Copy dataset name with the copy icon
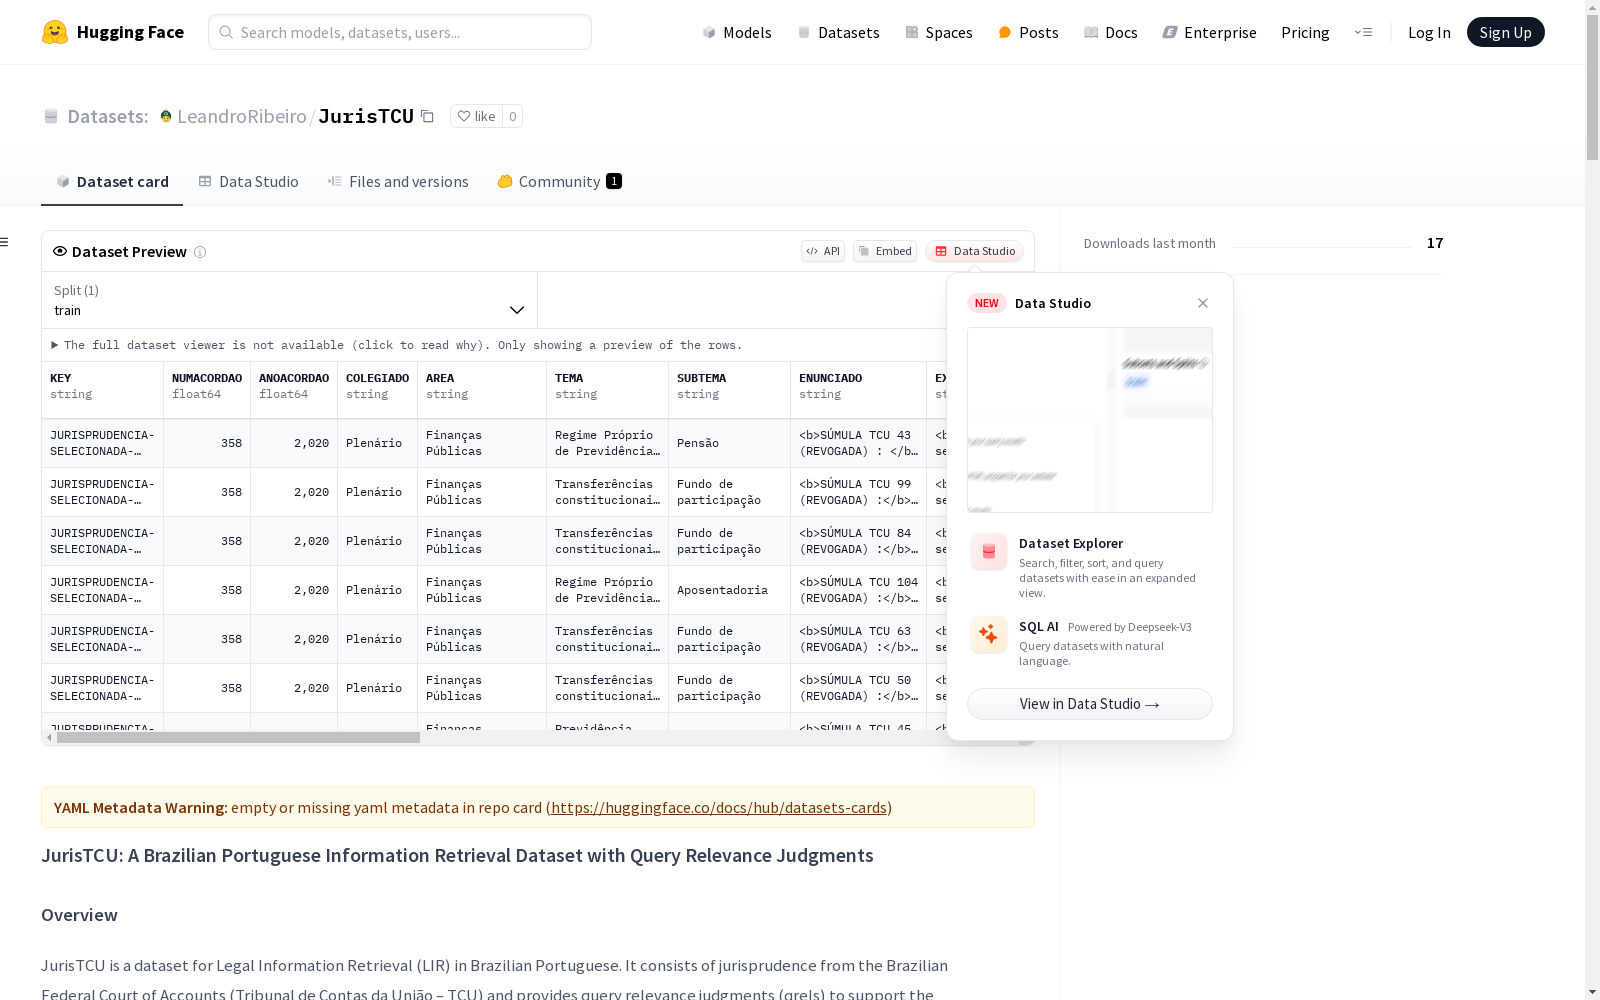The width and height of the screenshot is (1600, 1000). point(427,116)
